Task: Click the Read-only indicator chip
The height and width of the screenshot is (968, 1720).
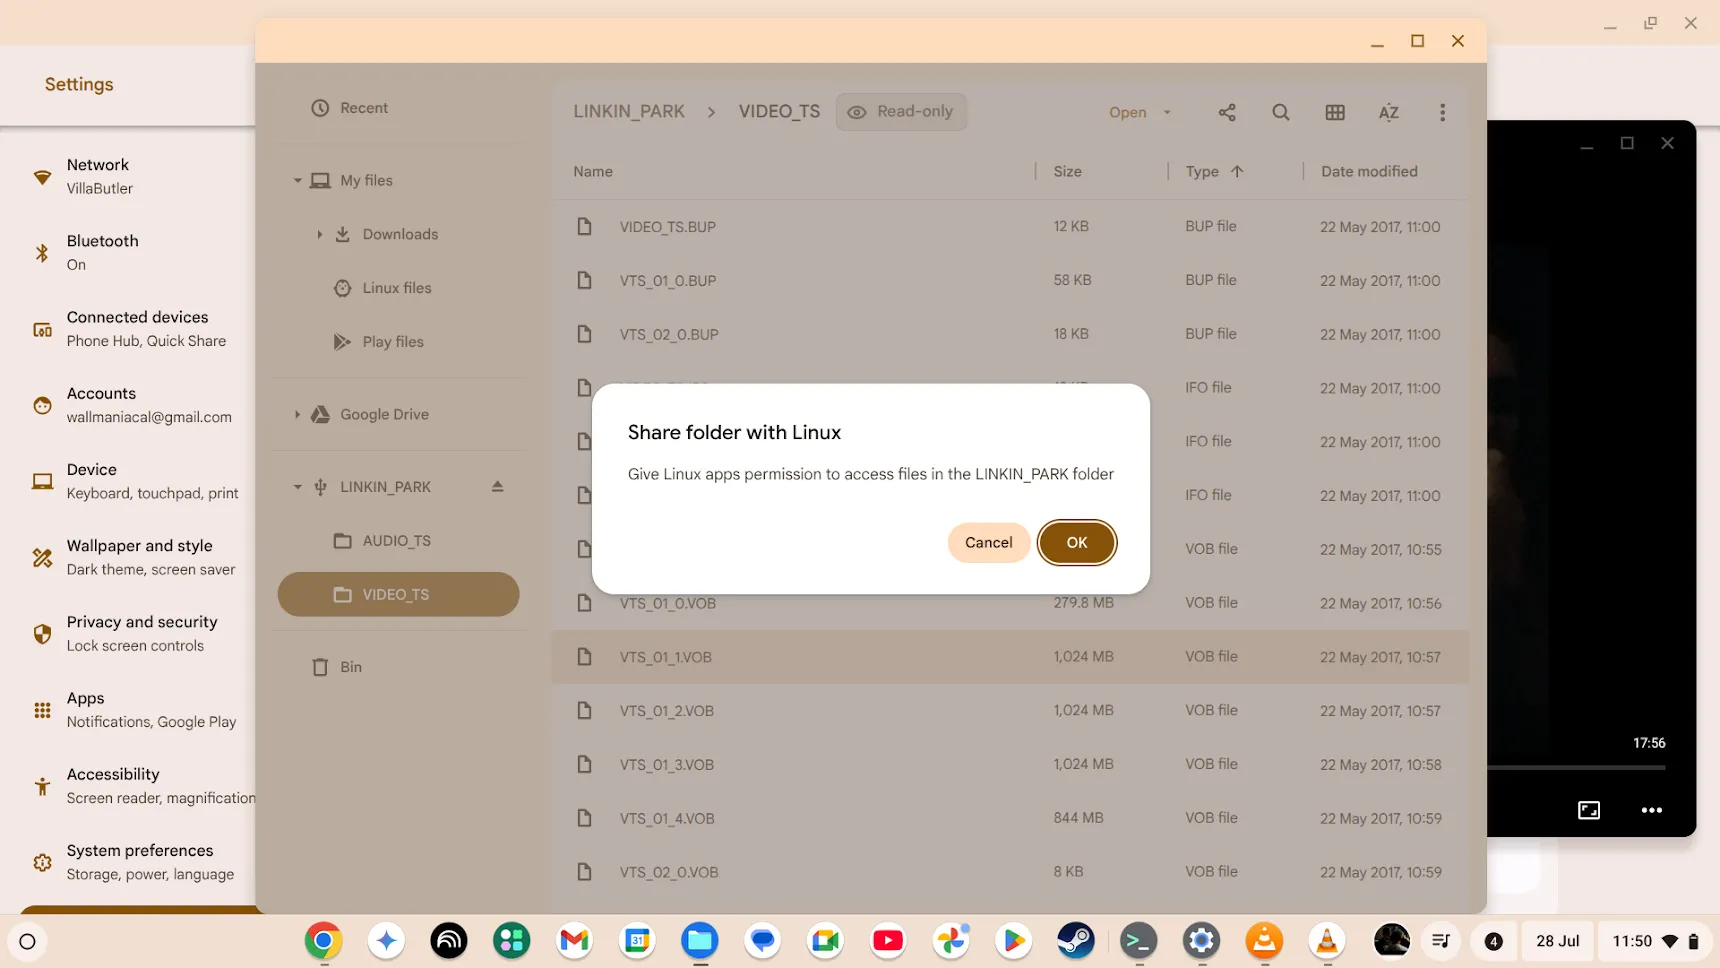Action: click(901, 111)
